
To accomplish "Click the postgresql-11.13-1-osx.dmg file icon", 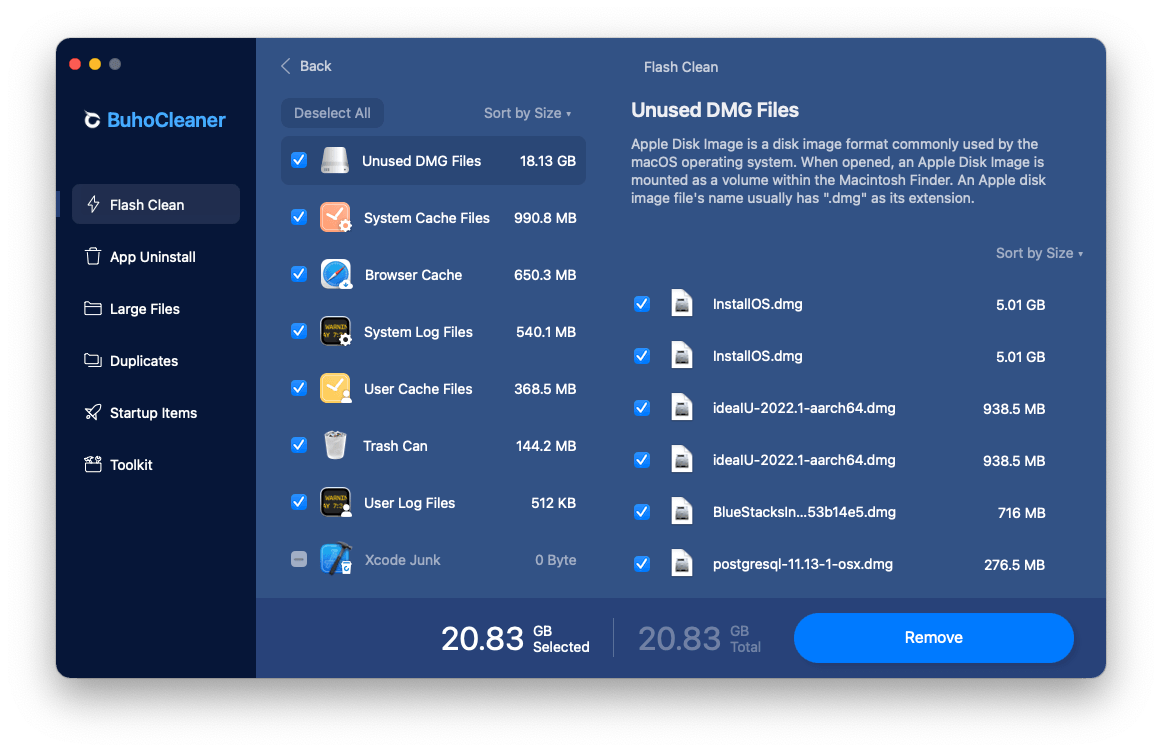I will click(682, 564).
